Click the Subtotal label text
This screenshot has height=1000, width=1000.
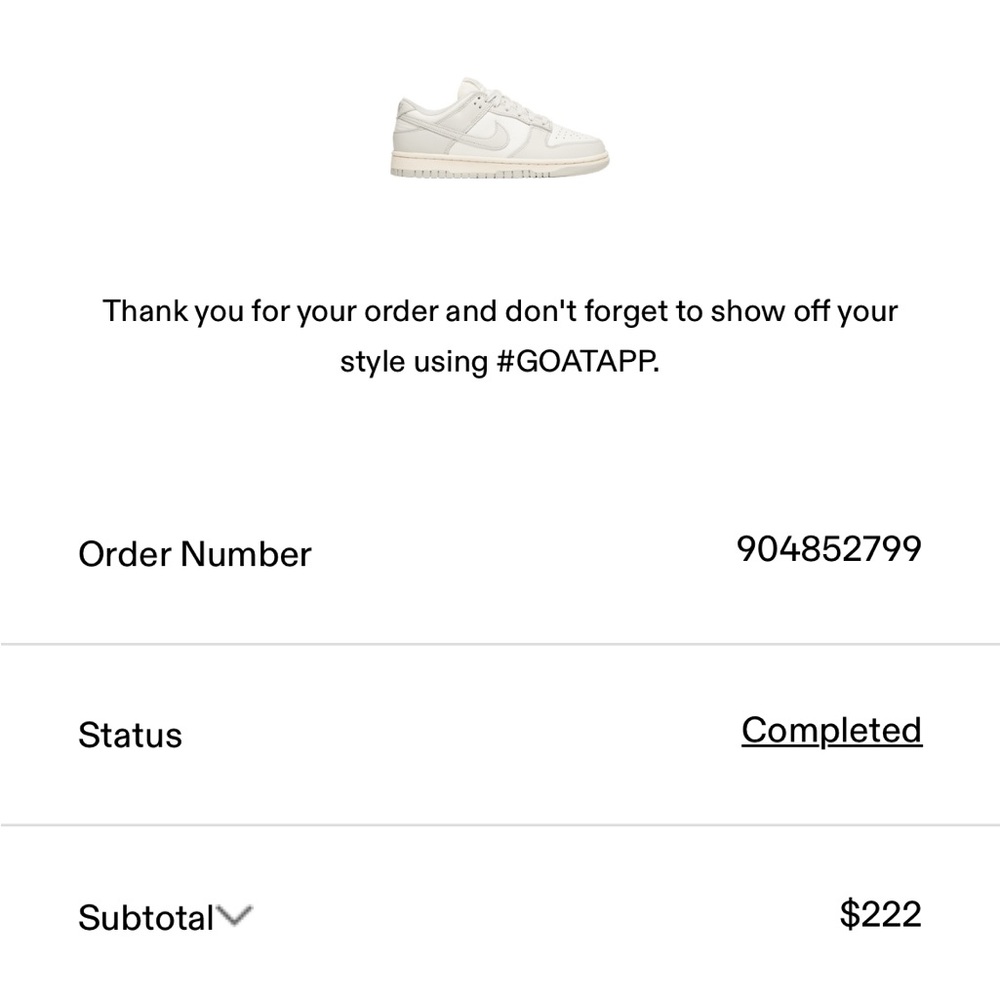coord(147,918)
